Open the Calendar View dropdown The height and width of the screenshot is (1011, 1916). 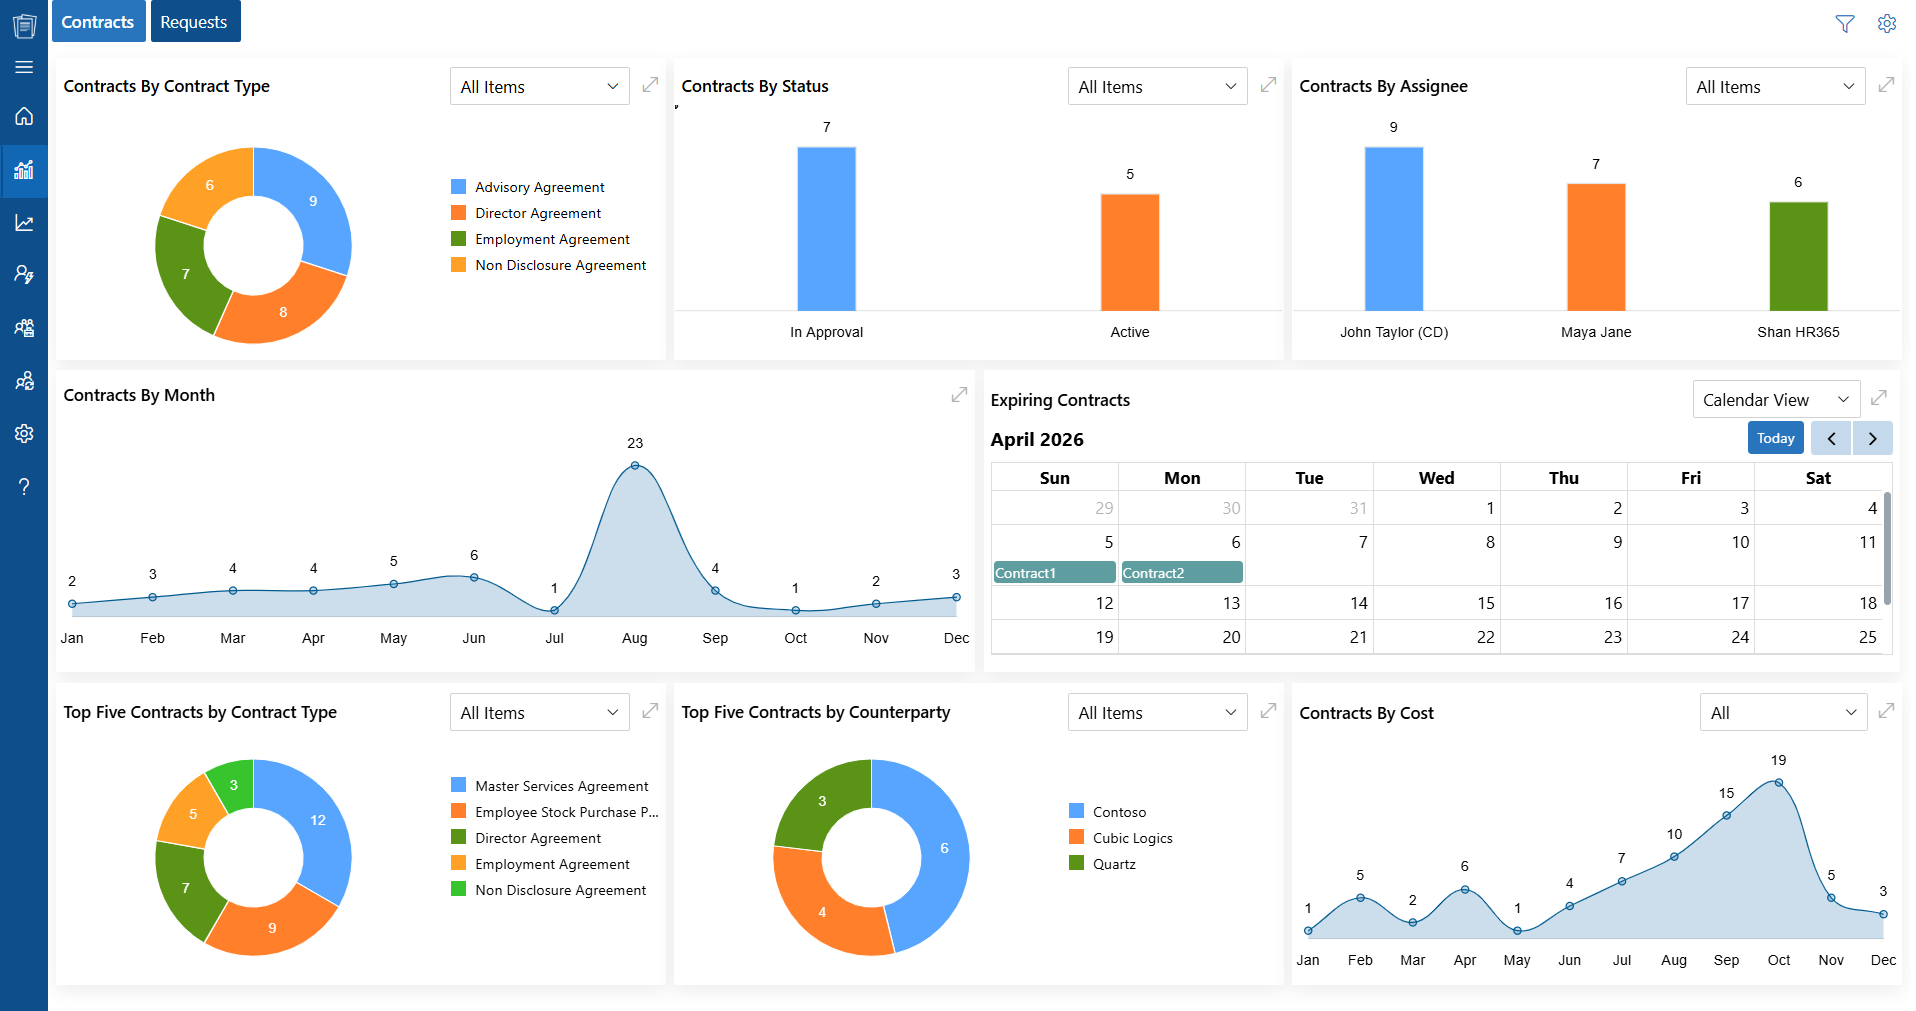pyautogui.click(x=1776, y=400)
